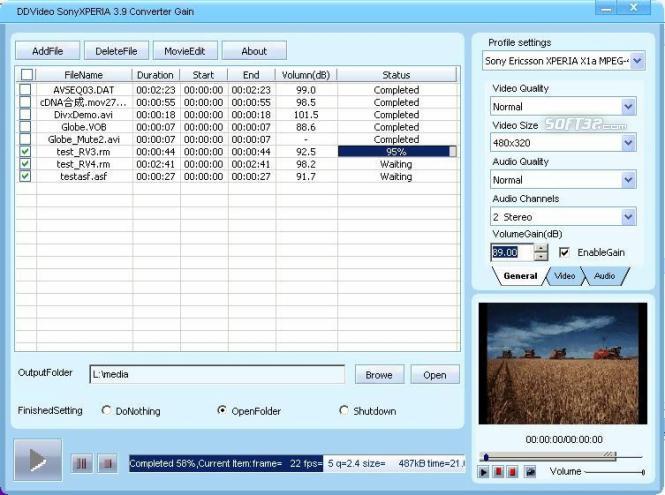Click the 95% progress bar for test_RV3.rm
The height and width of the screenshot is (495, 665).
(397, 151)
